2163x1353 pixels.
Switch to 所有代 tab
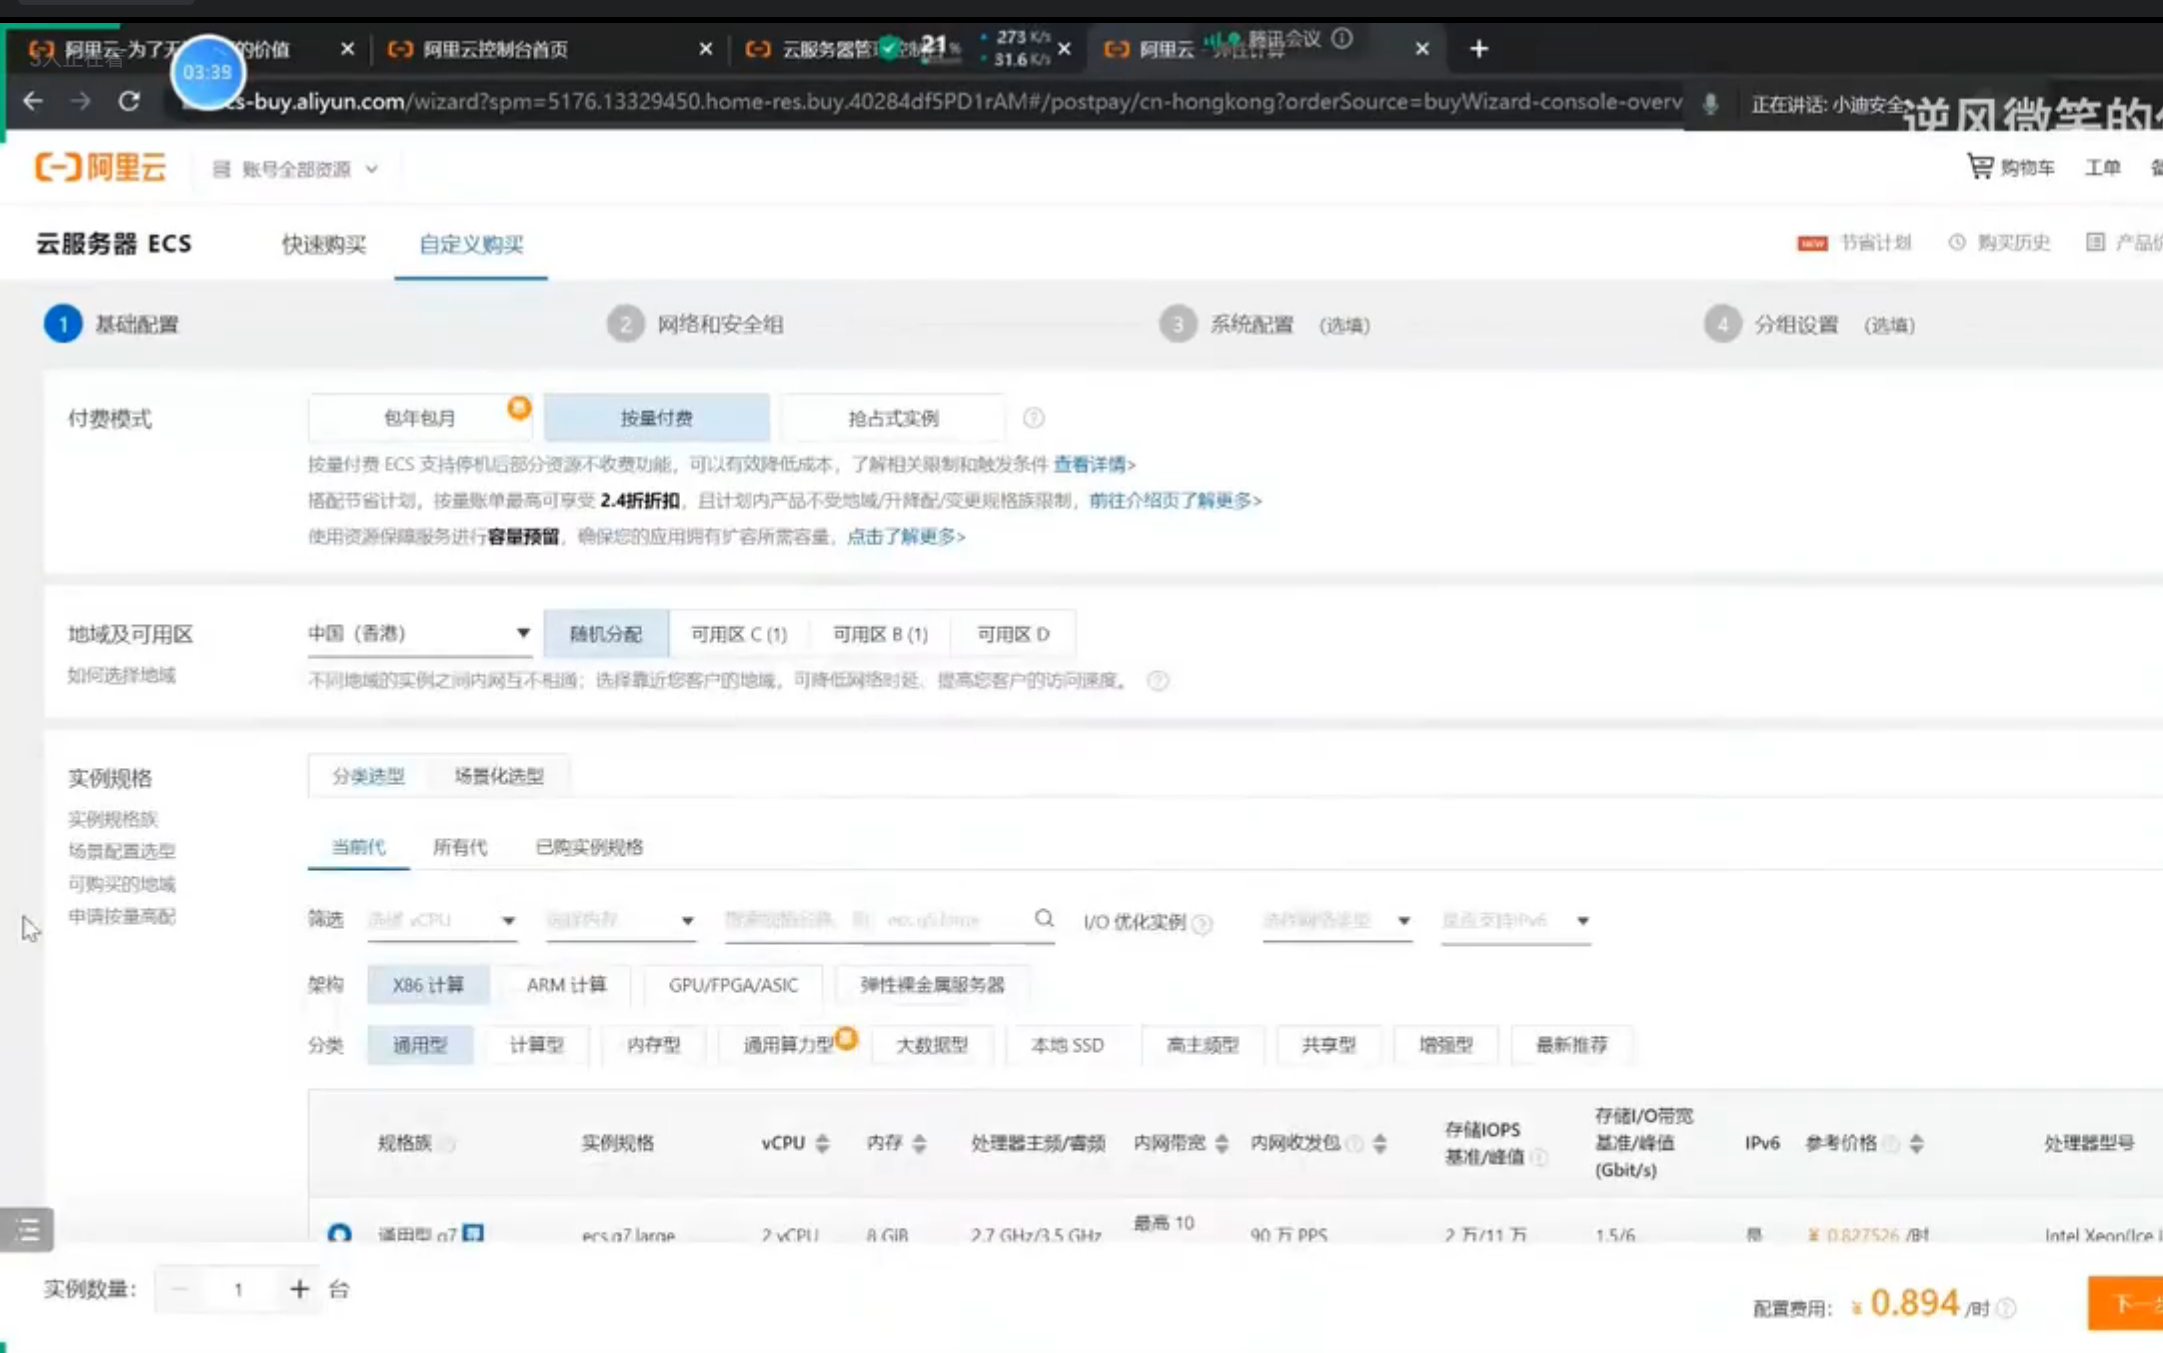pos(459,847)
